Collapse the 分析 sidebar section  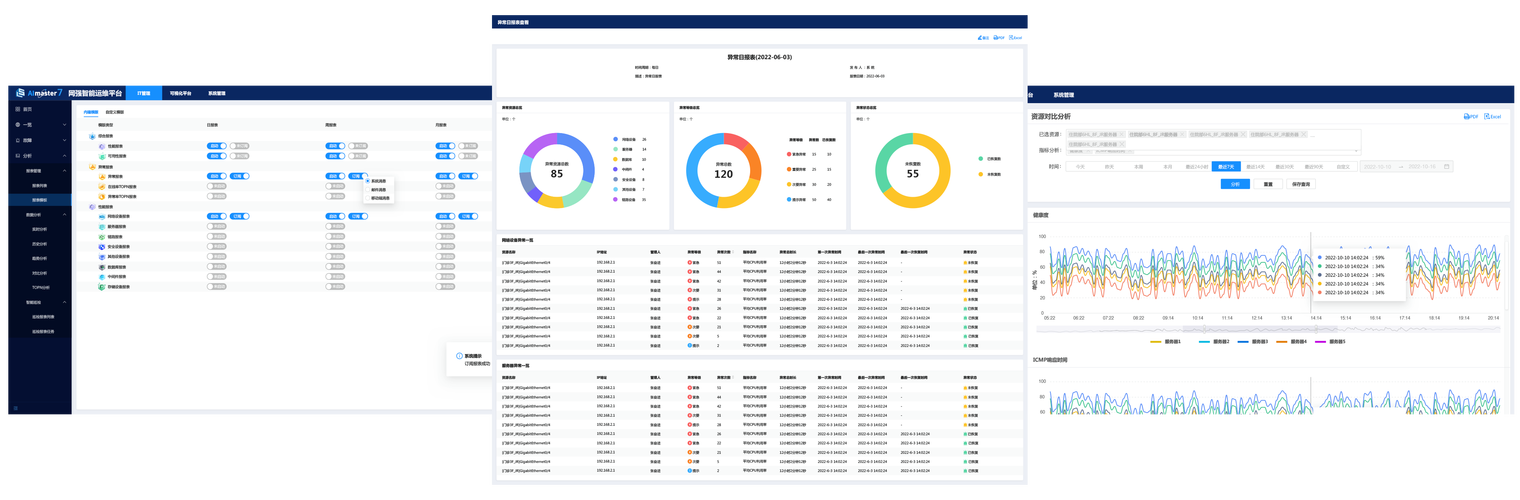coord(66,156)
